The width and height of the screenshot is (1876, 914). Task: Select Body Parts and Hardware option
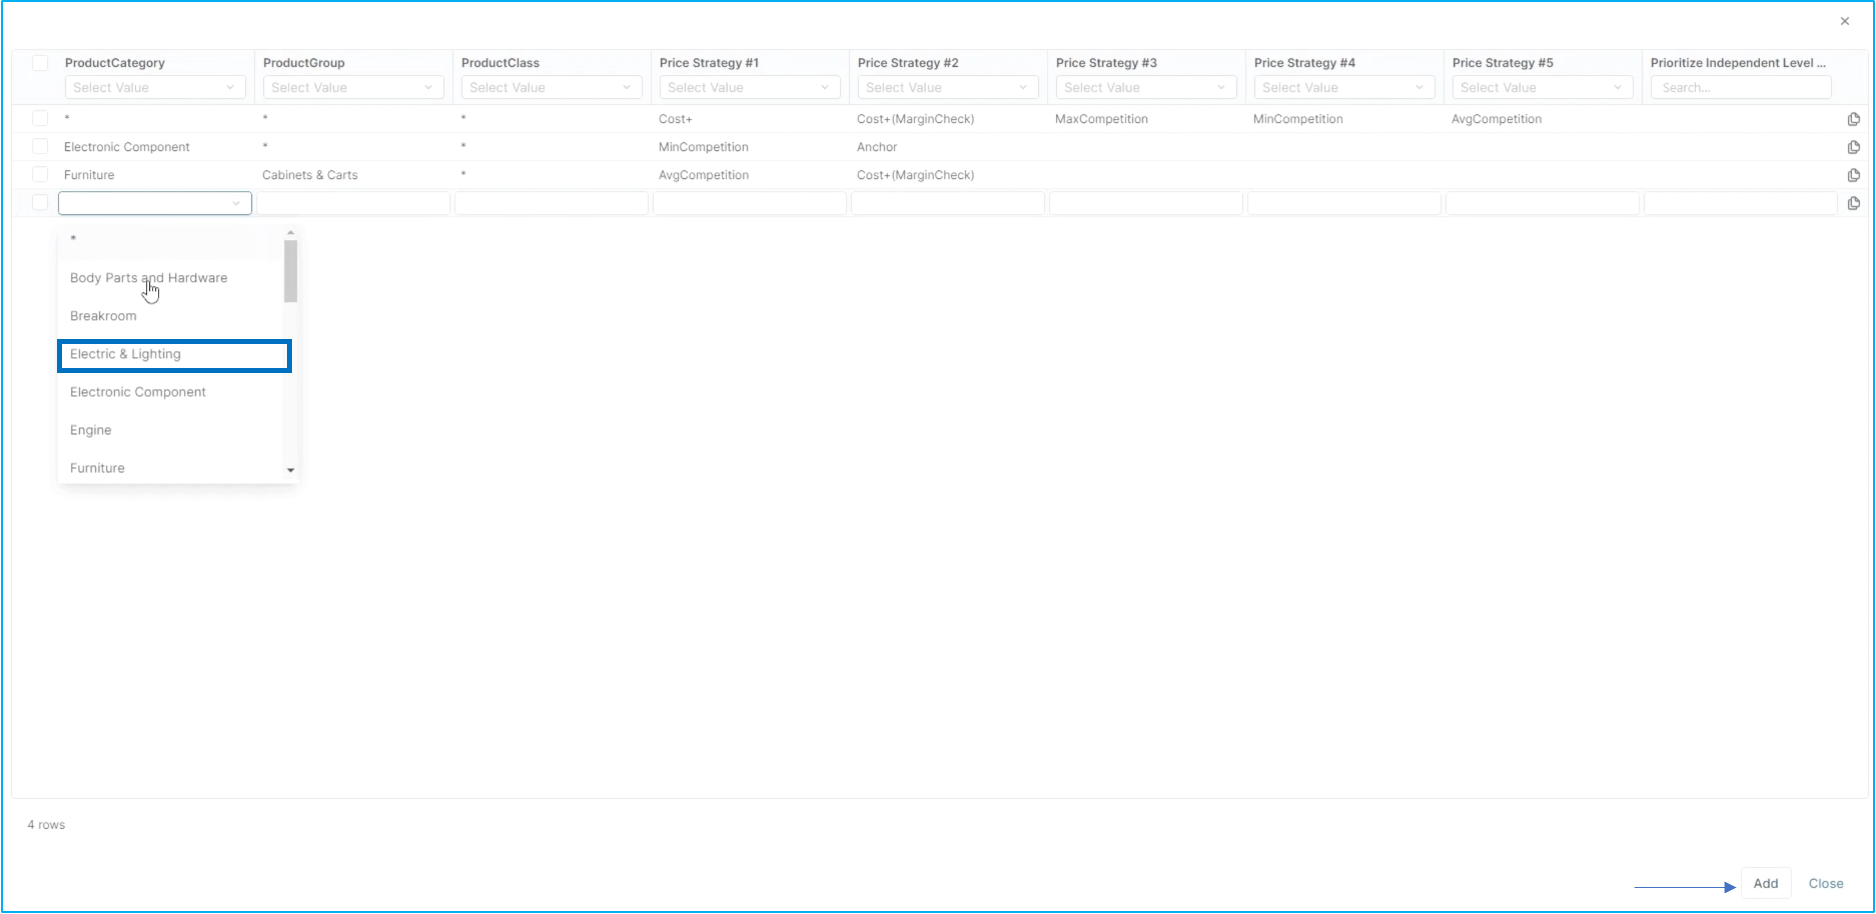149,278
